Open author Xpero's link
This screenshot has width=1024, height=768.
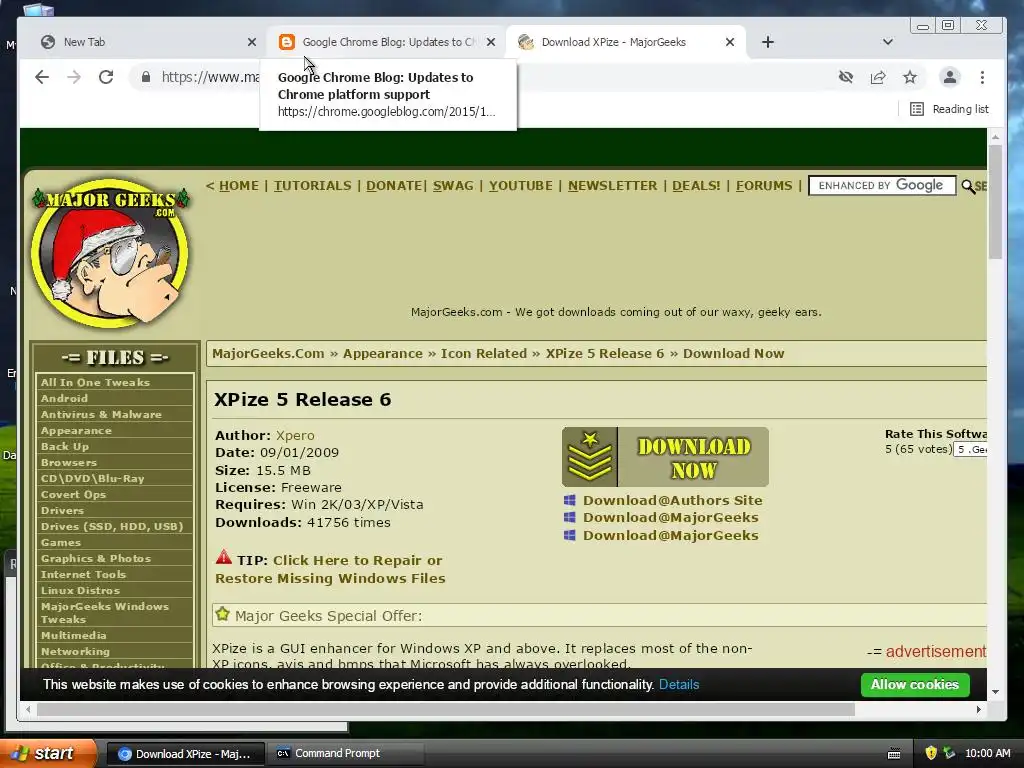pos(295,435)
